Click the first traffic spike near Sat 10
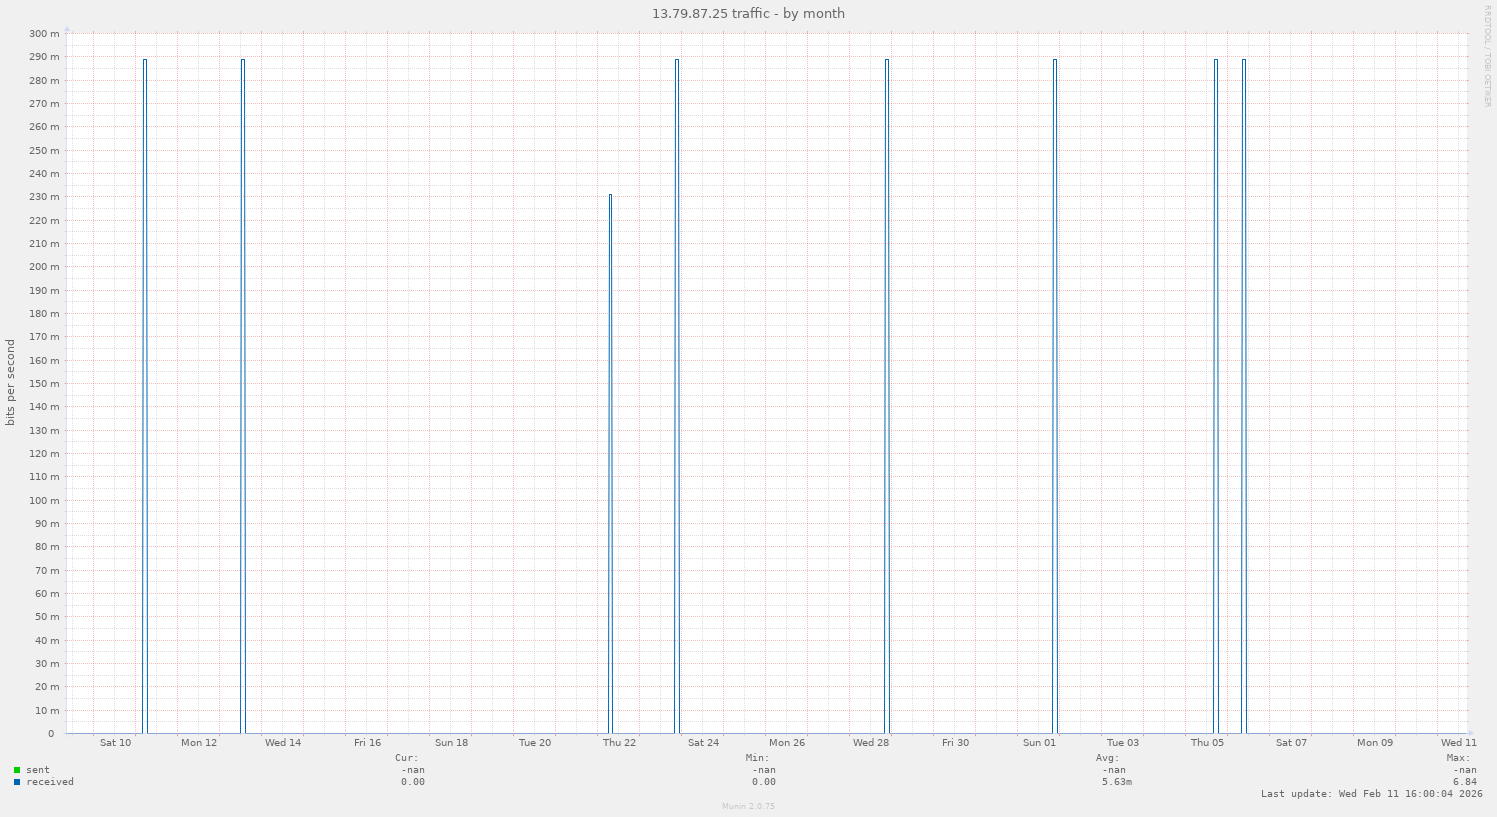1497x817 pixels. [x=144, y=400]
